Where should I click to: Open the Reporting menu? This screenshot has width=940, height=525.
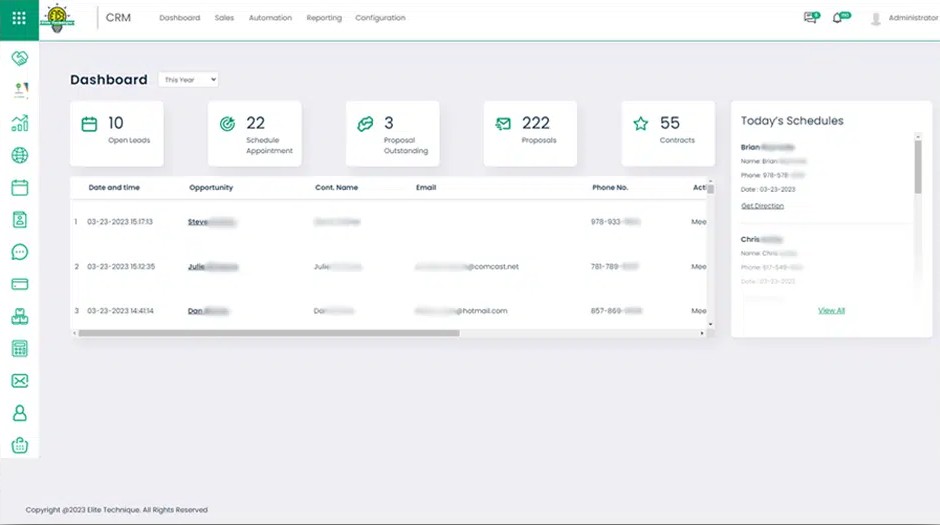[x=324, y=18]
